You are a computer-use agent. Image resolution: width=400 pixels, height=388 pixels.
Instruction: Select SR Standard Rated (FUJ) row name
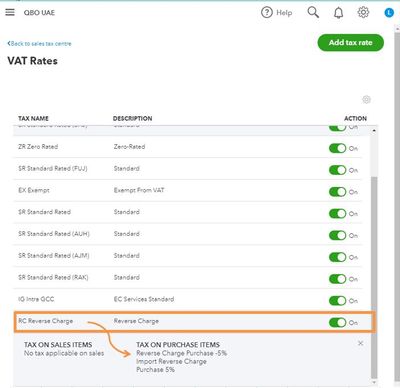click(53, 168)
